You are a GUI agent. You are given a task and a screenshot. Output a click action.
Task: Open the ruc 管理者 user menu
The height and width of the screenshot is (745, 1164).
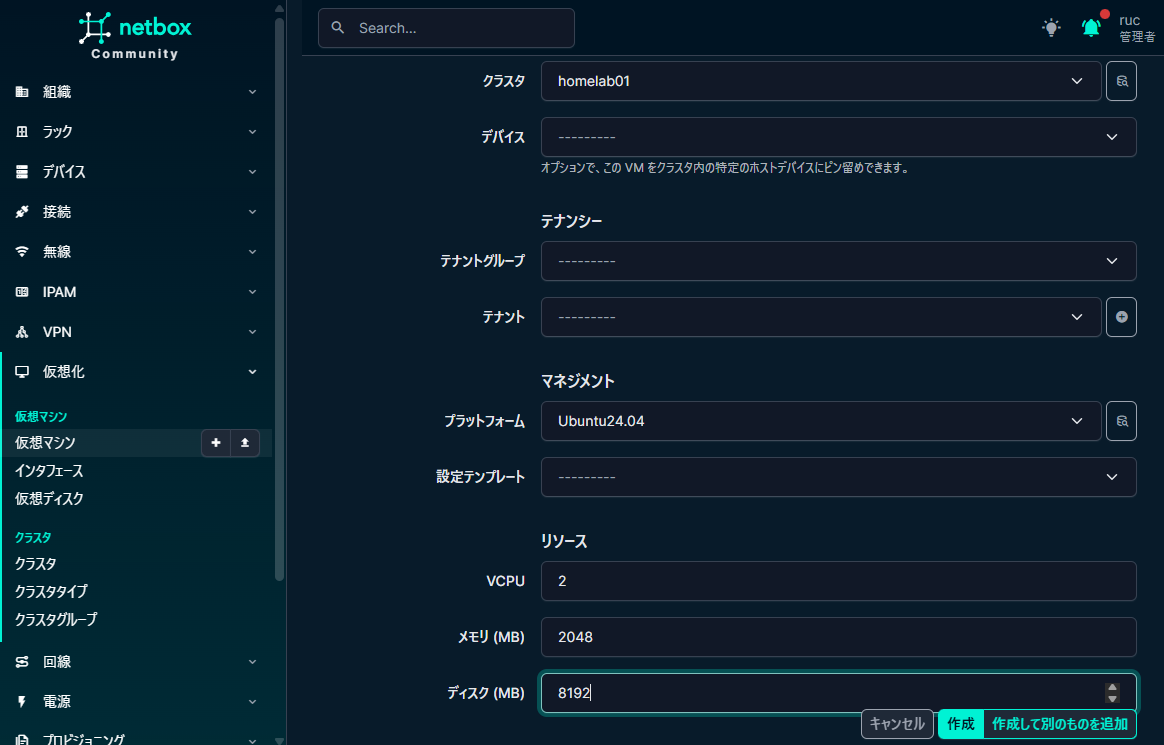click(1137, 28)
